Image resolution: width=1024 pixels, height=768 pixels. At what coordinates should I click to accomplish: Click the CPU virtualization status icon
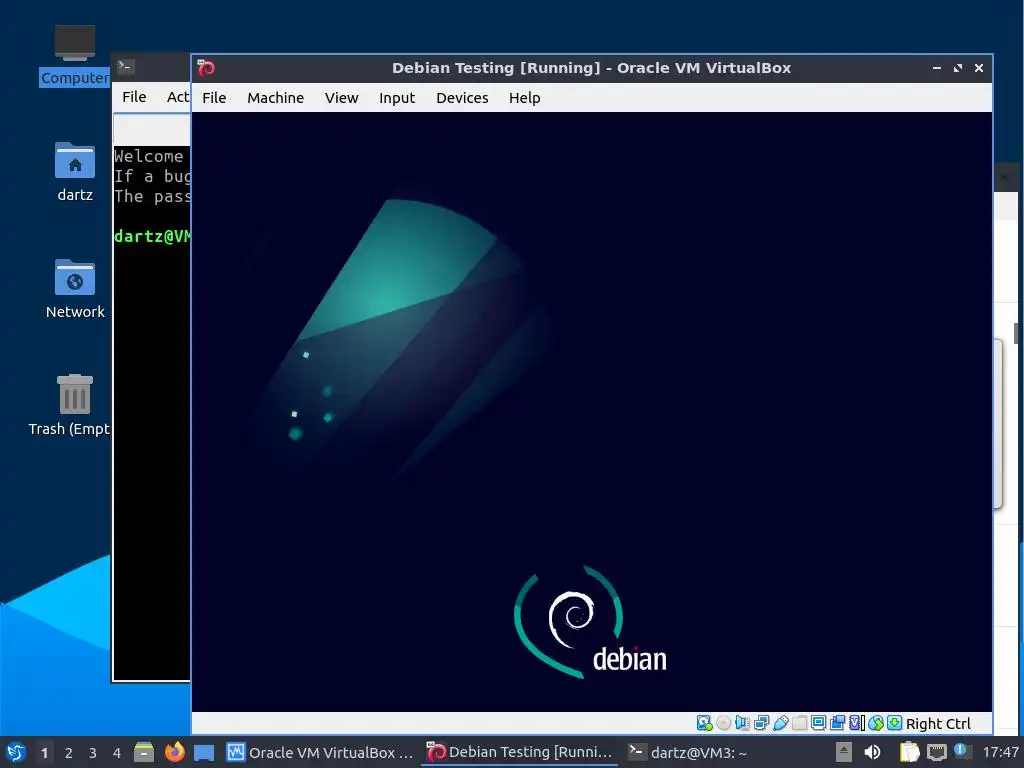856,723
